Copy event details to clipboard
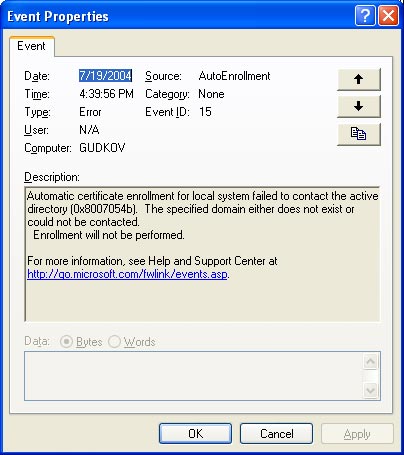This screenshot has height=455, width=404. (359, 134)
